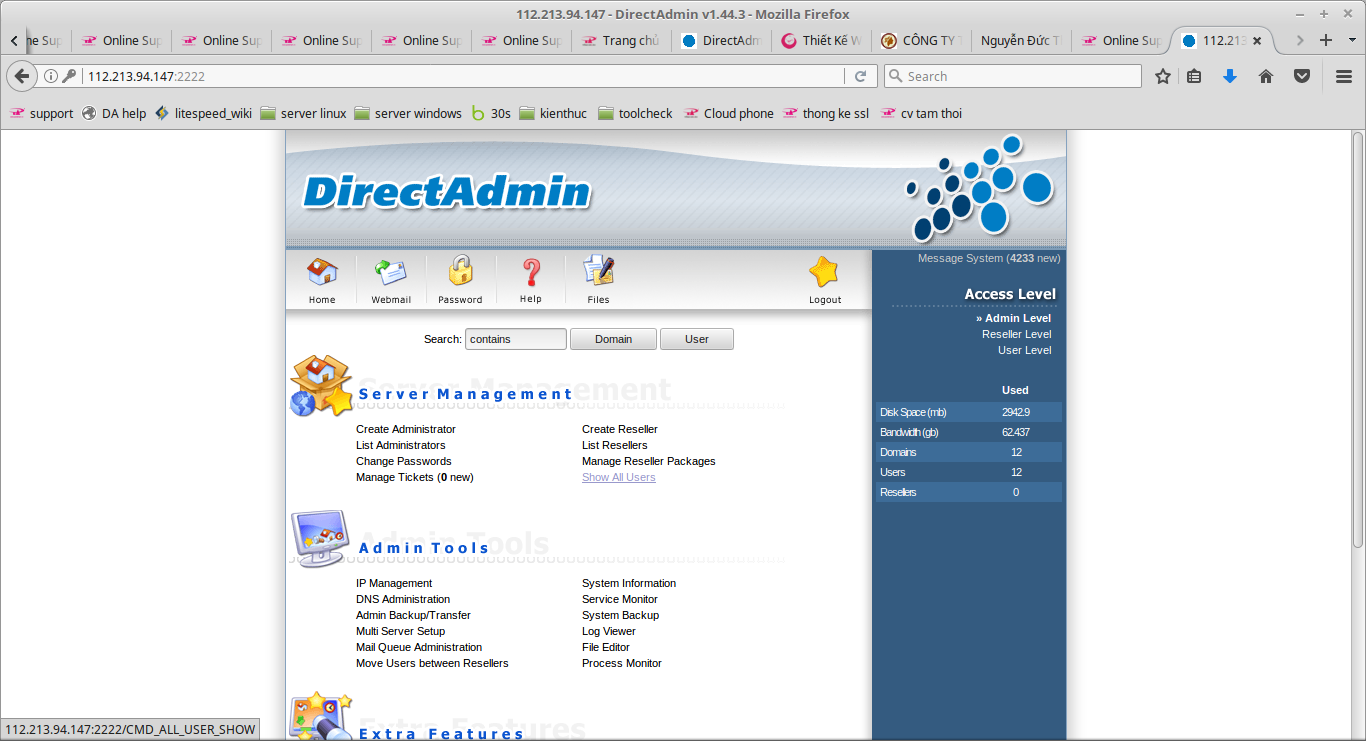The image size is (1366, 741).
Task: Switch to the Trang chủ tab
Action: [621, 41]
